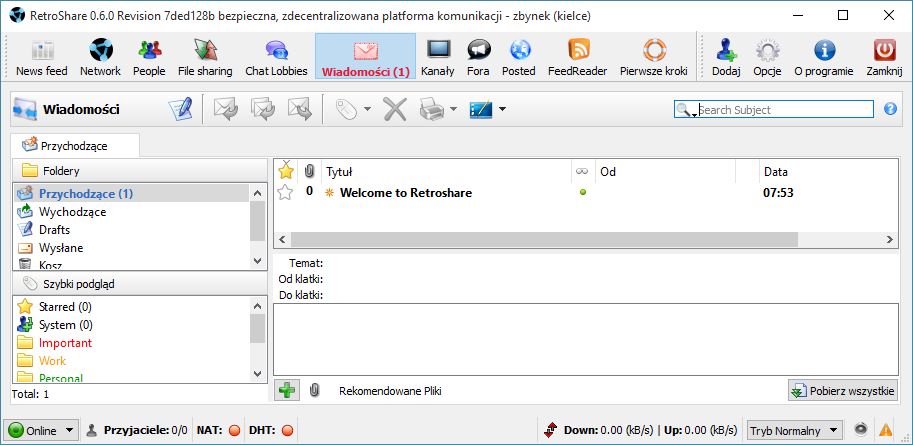
Task: Select the Wychodzące folder
Action: pyautogui.click(x=72, y=212)
